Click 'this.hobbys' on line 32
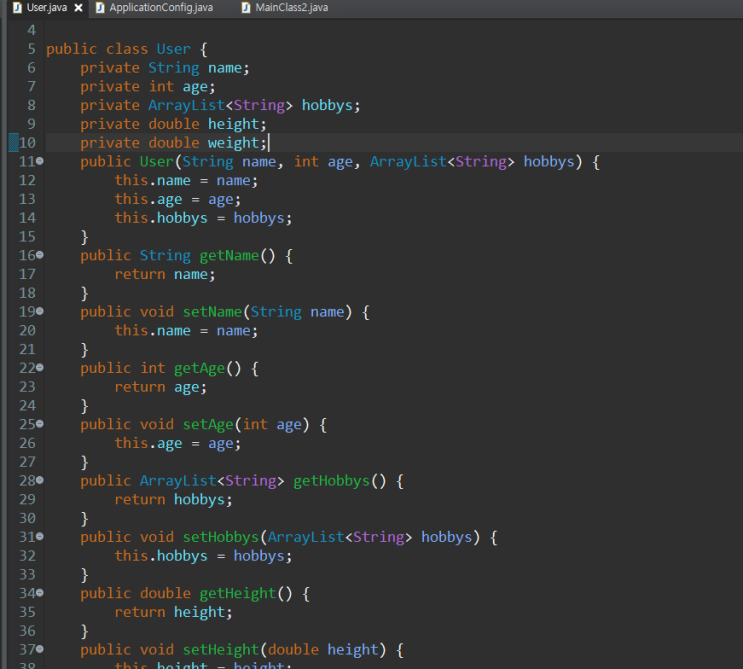Screen dimensions: 743x669 (x=161, y=556)
